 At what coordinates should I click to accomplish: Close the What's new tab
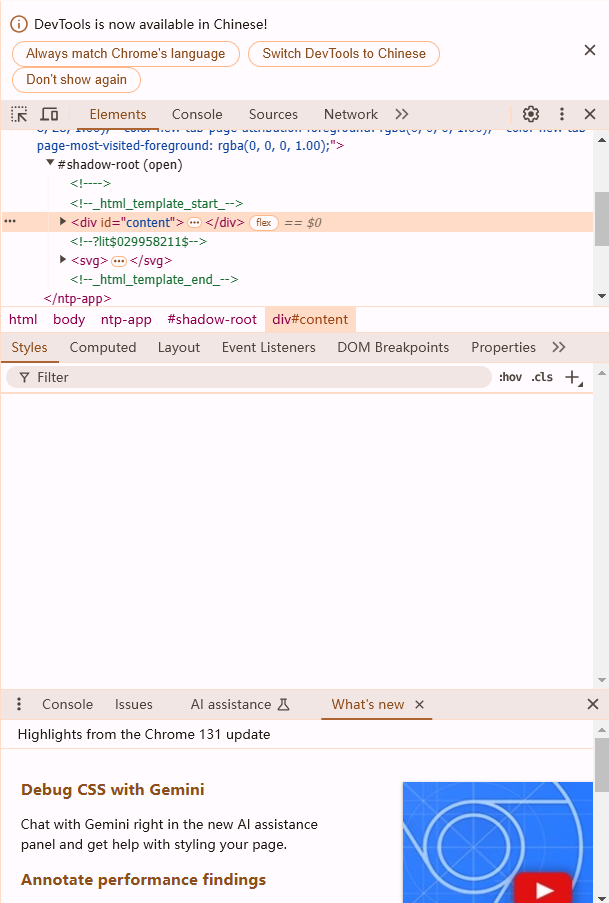[x=419, y=704]
